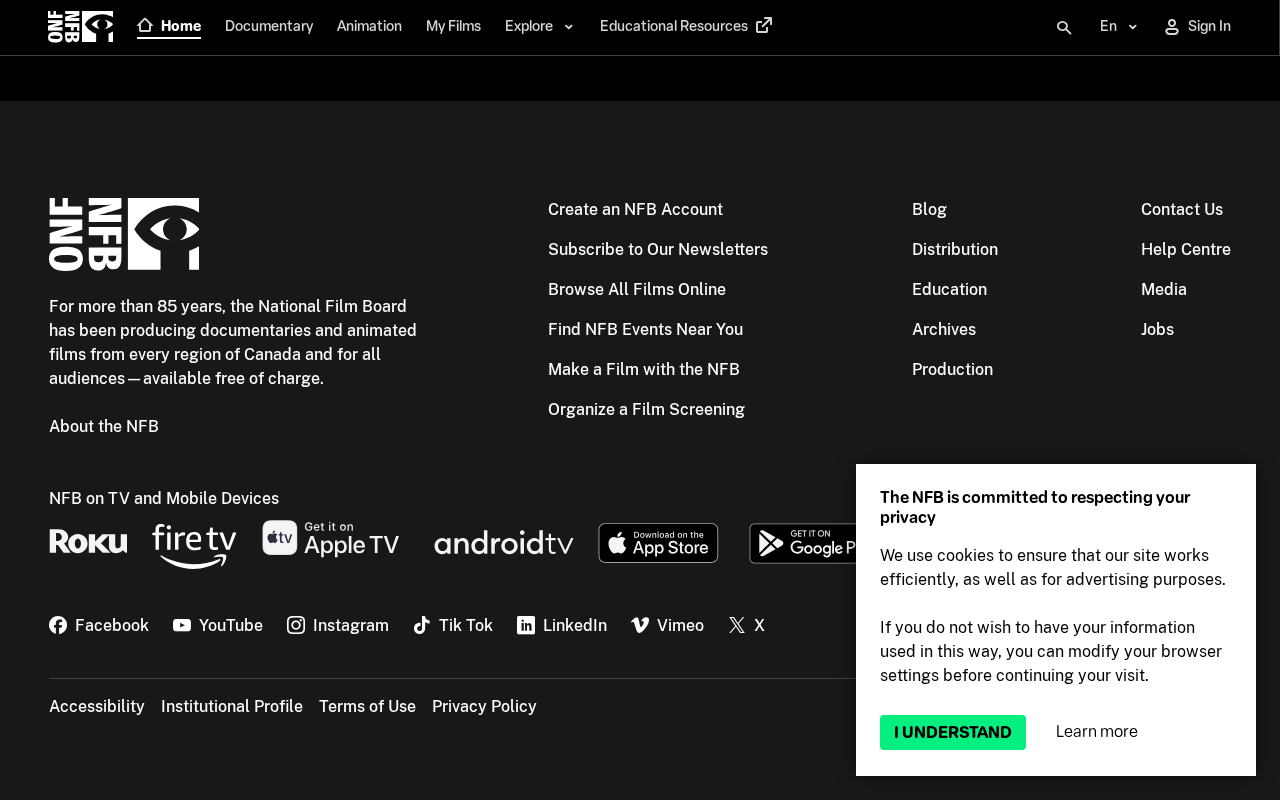Open Educational Resources external link
This screenshot has width=1280, height=800.
686,27
